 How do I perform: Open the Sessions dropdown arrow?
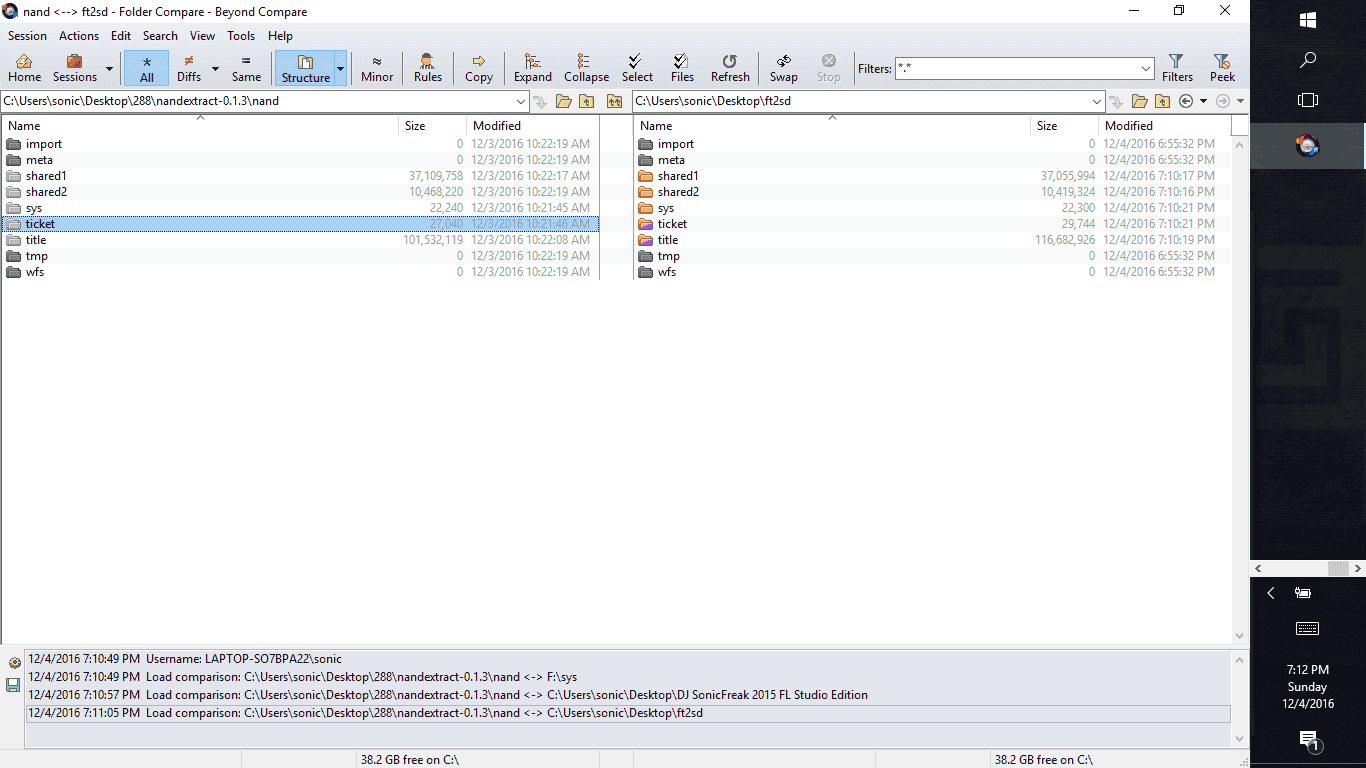click(x=109, y=69)
